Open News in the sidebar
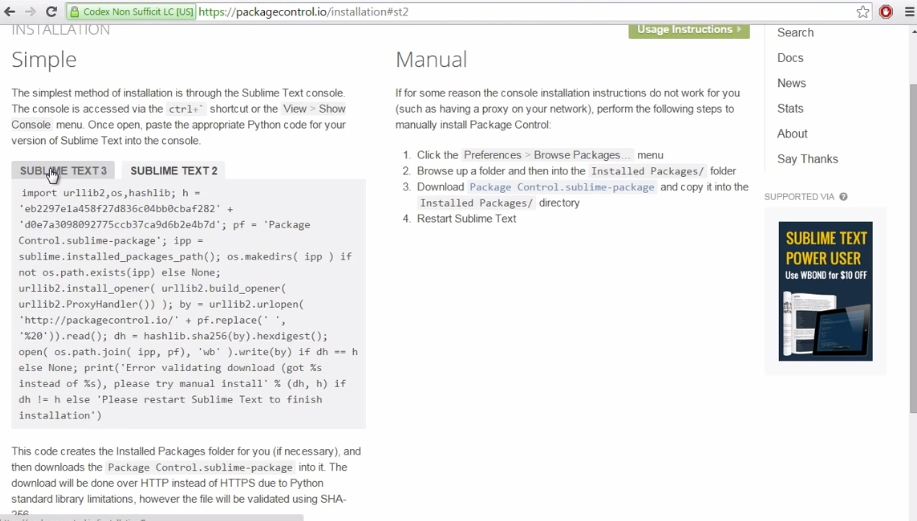917x521 pixels. (791, 83)
